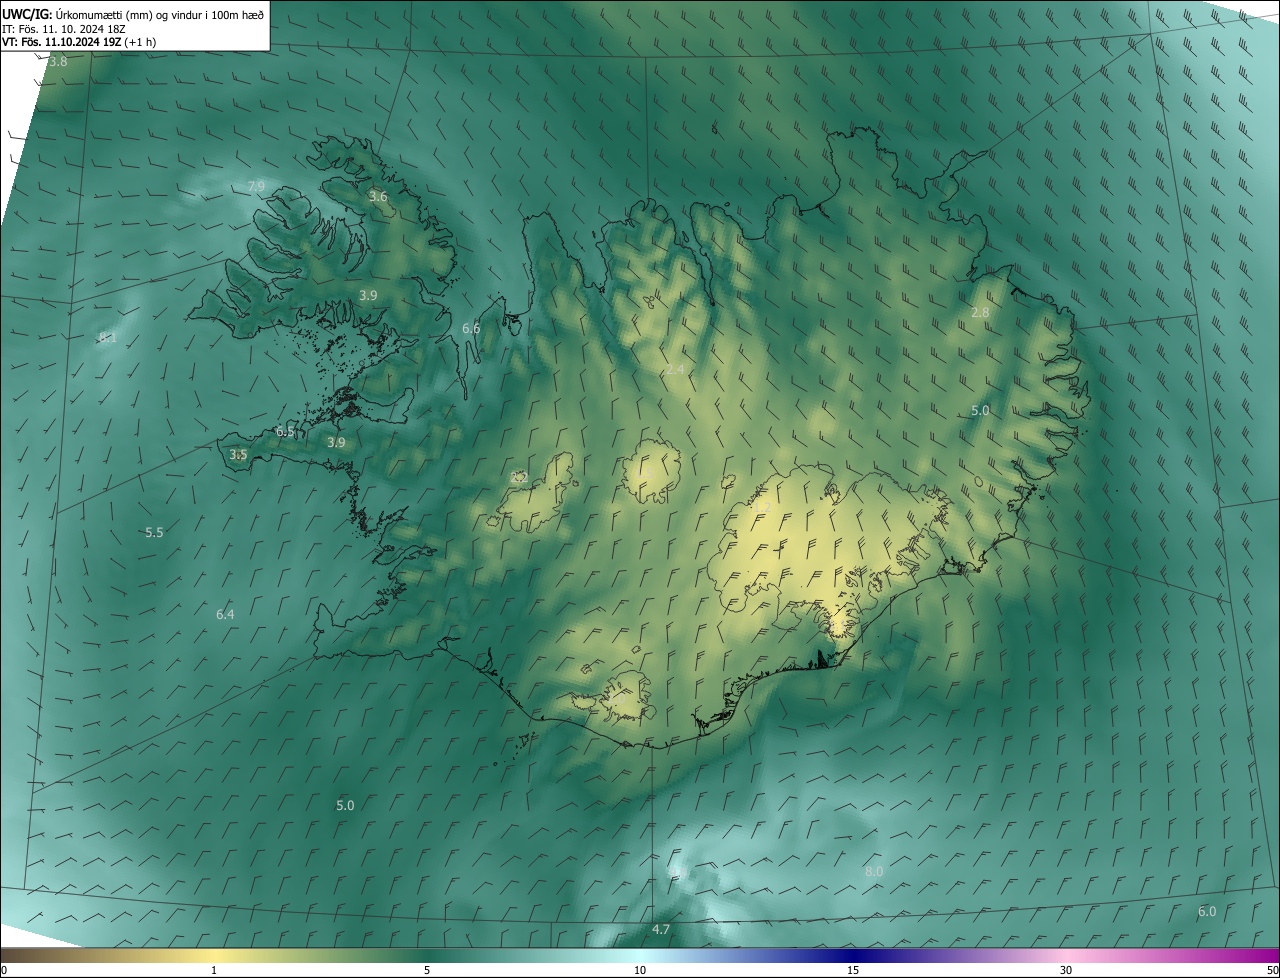Click the color scale tick label 10
Screen dimensions: 1280x978
click(x=640, y=971)
